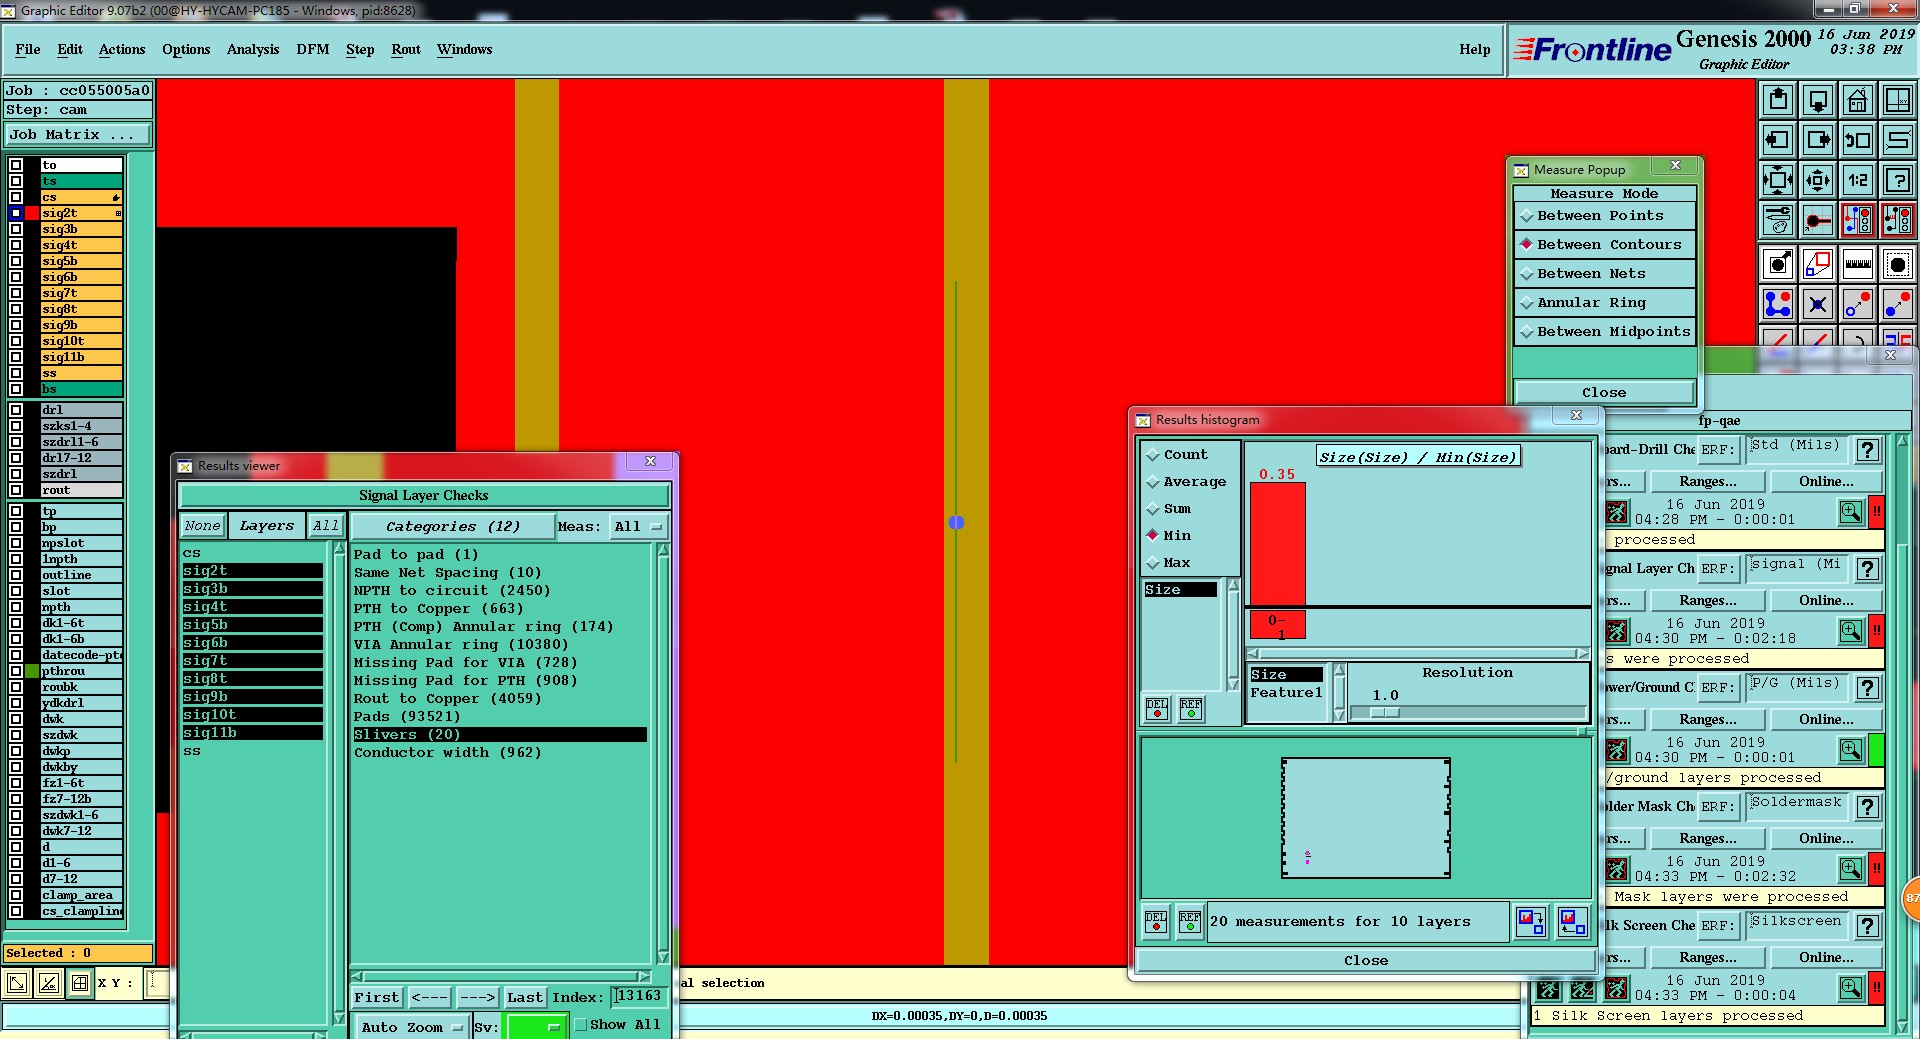The height and width of the screenshot is (1039, 1920).
Task: Select the Between Nets measure mode
Action: [x=1604, y=274]
